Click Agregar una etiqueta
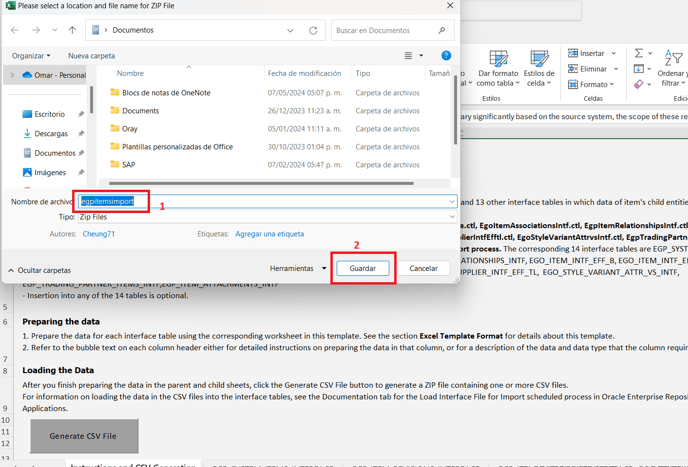This screenshot has width=688, height=467. click(269, 234)
